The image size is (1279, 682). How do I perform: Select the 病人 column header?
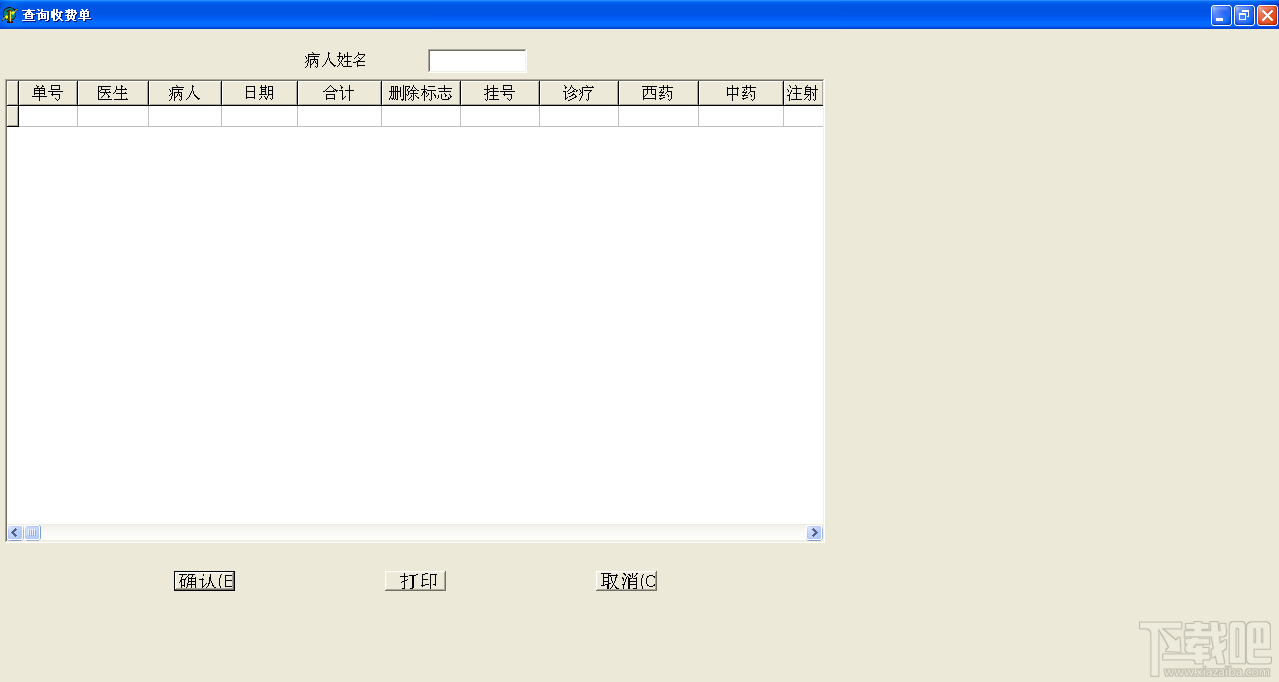[x=184, y=92]
